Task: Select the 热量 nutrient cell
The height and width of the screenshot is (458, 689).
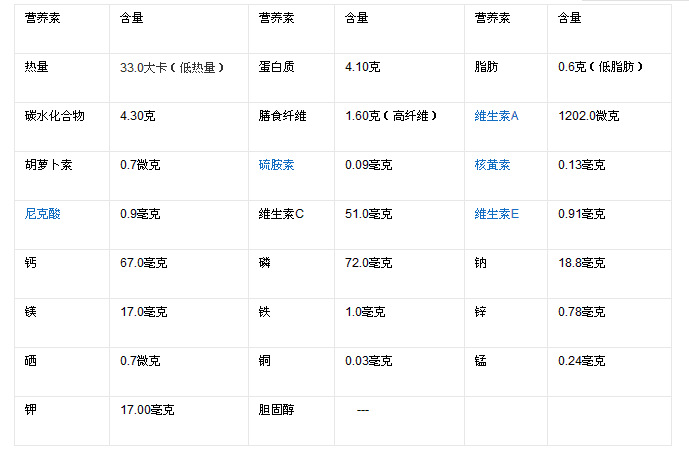Action: tap(36, 67)
